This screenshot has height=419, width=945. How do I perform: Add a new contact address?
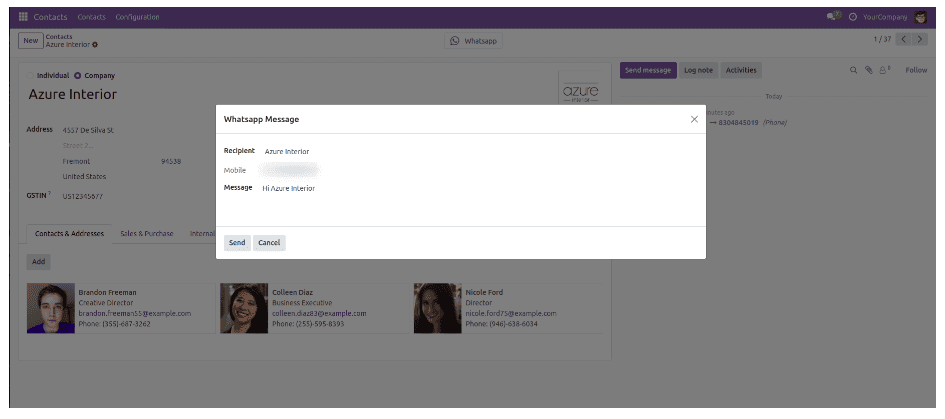point(39,262)
